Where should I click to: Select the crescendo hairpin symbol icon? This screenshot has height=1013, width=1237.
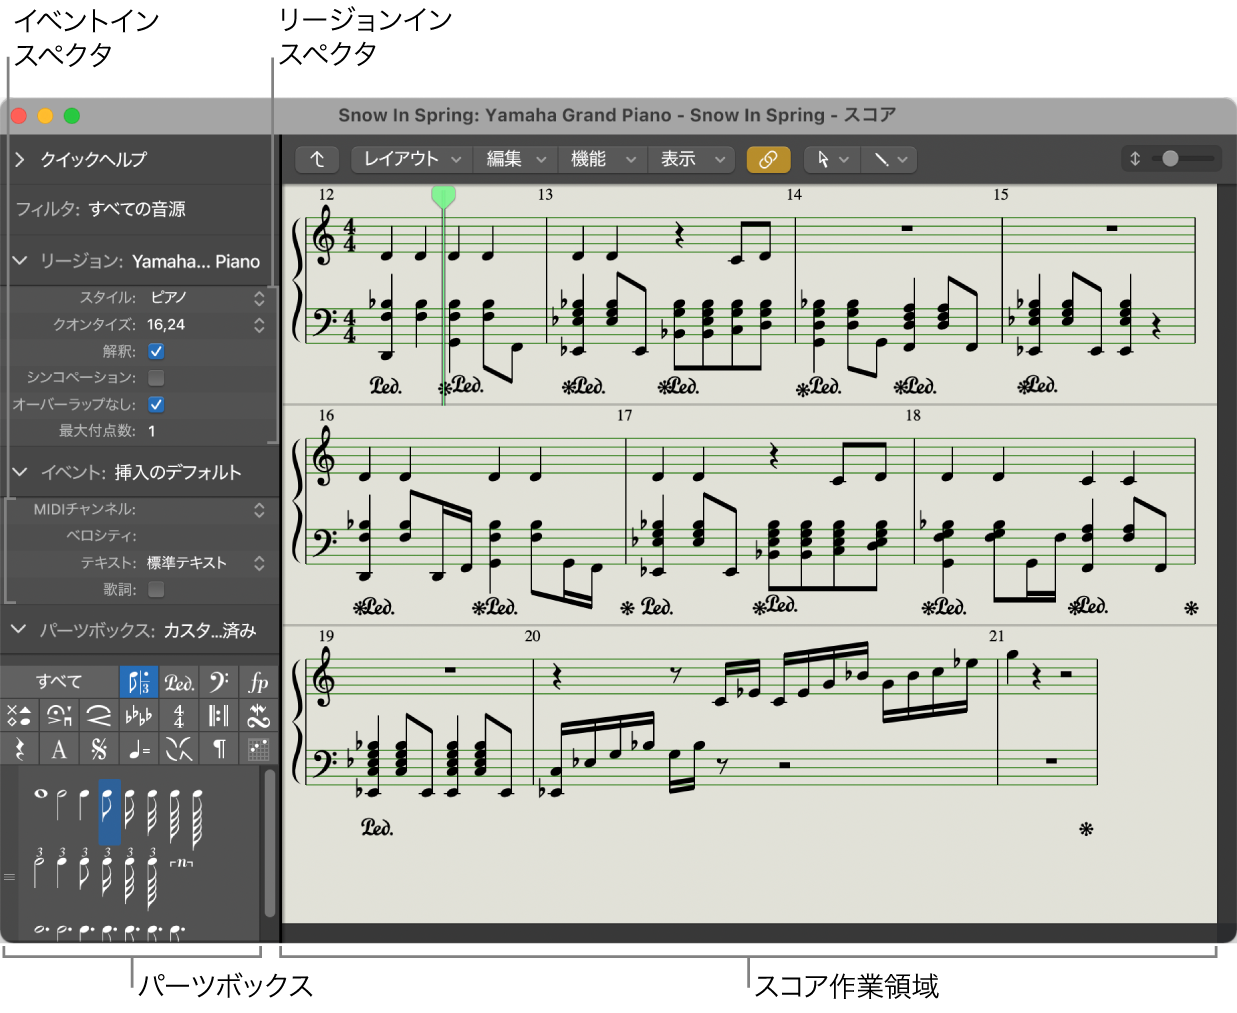tap(97, 715)
